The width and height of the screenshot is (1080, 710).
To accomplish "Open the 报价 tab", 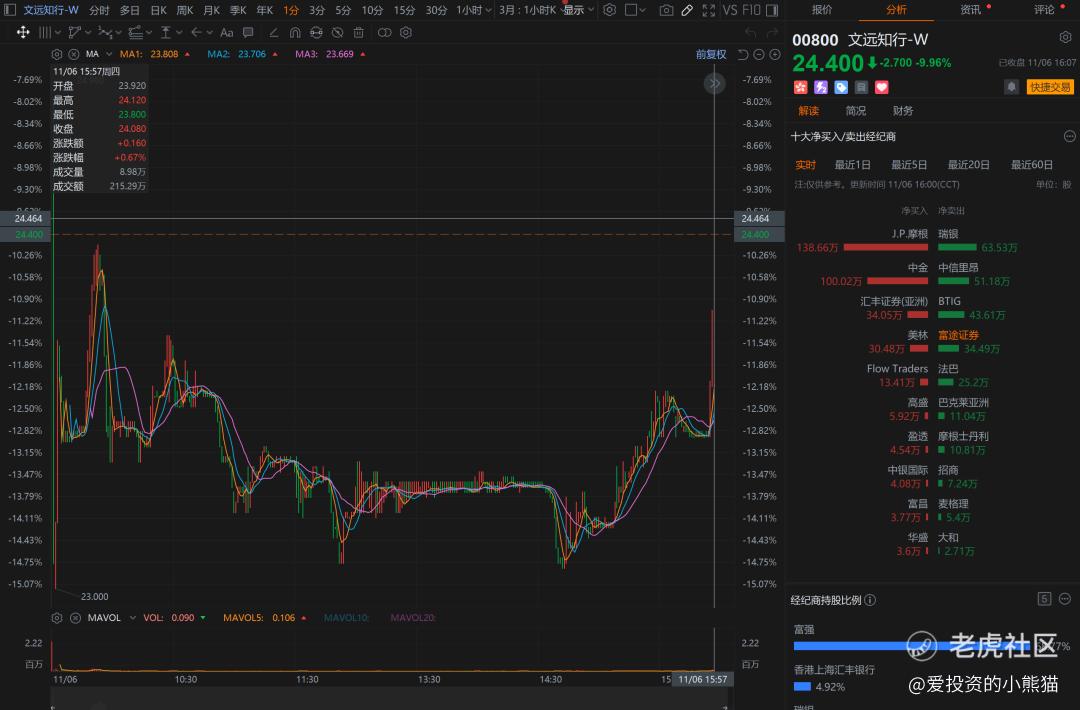I will (822, 10).
